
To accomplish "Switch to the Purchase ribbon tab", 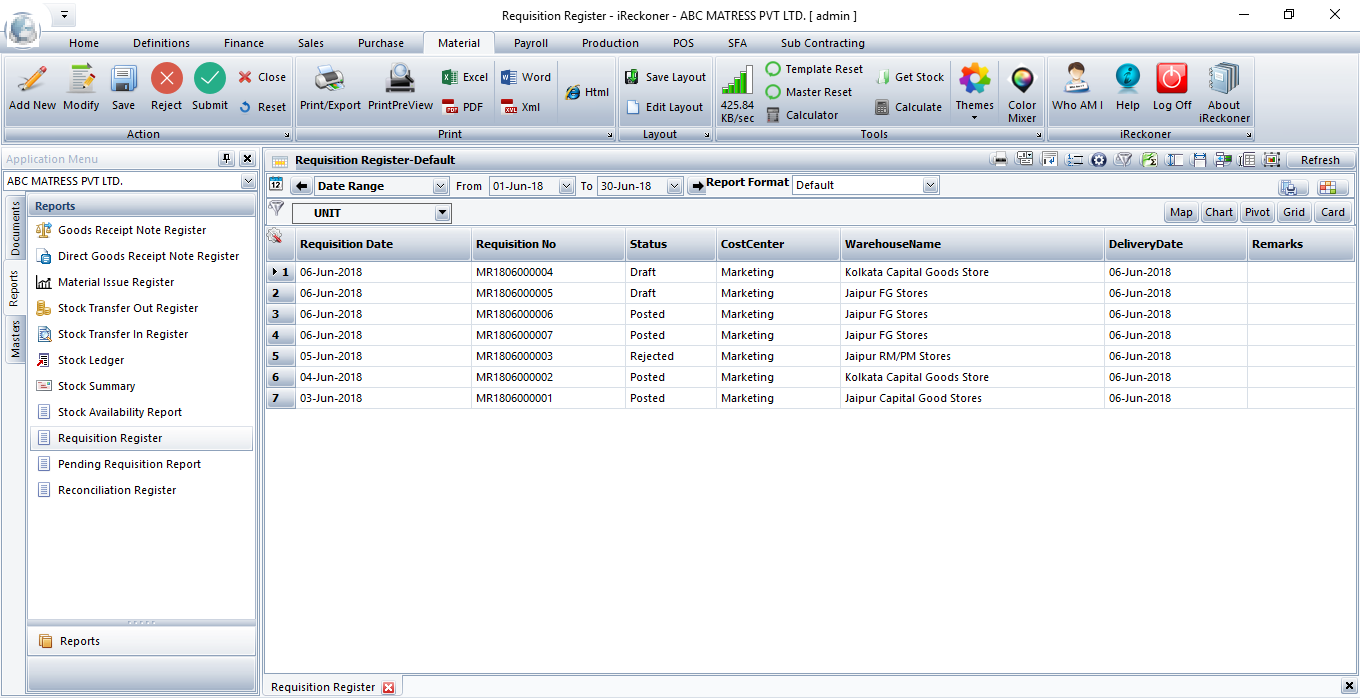I will [381, 43].
